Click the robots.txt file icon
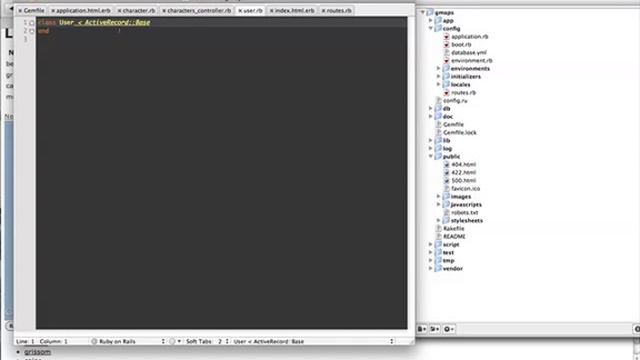This screenshot has height=360, width=640. [x=446, y=212]
